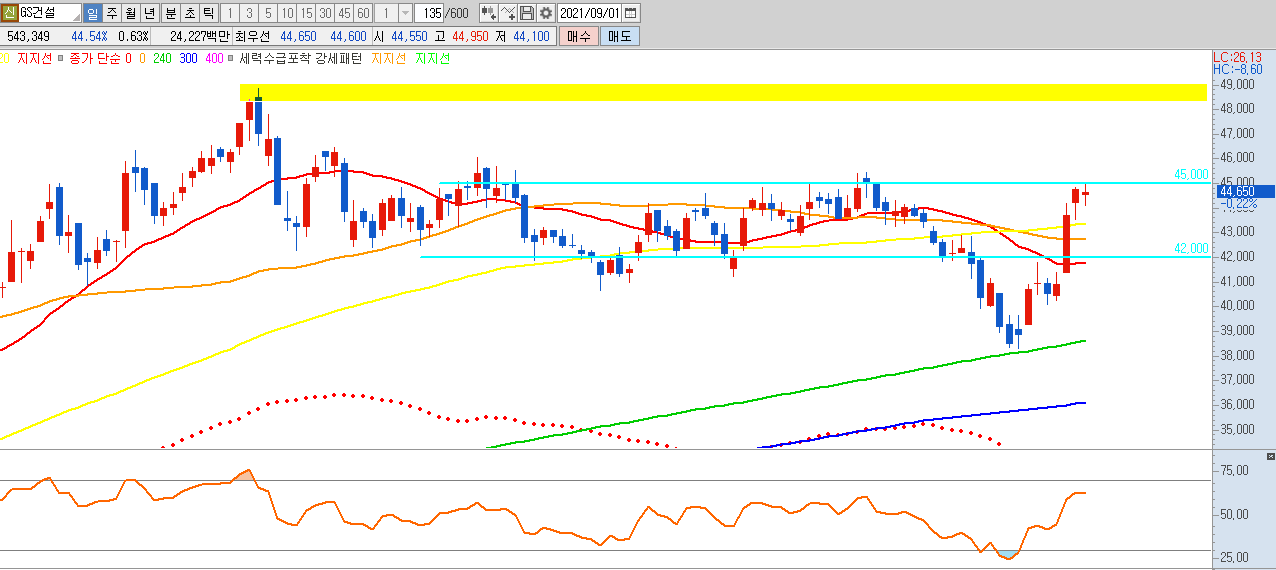Choose the 15 interval button

pyautogui.click(x=306, y=13)
